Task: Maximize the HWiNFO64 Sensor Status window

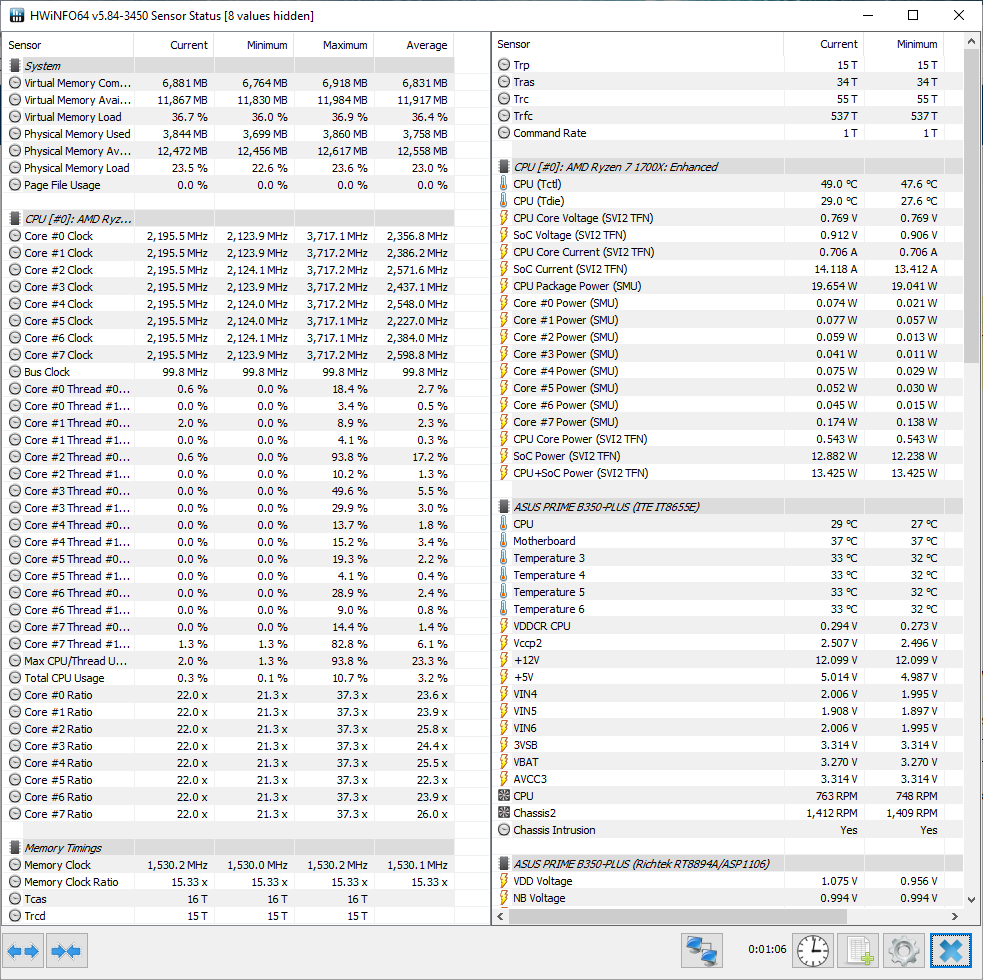Action: click(x=913, y=15)
